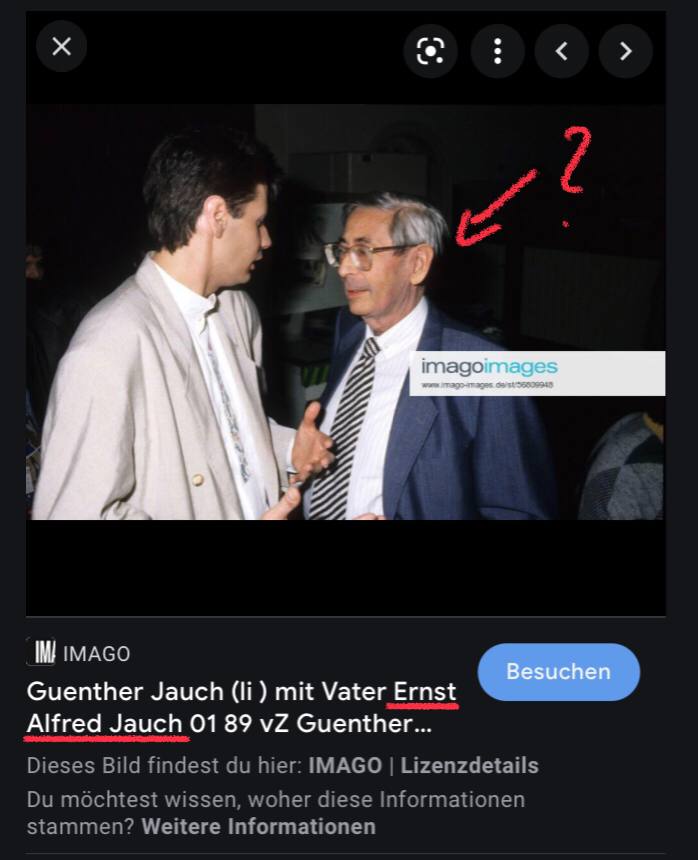
Task: Show the next image with right chevron
Action: click(x=626, y=51)
